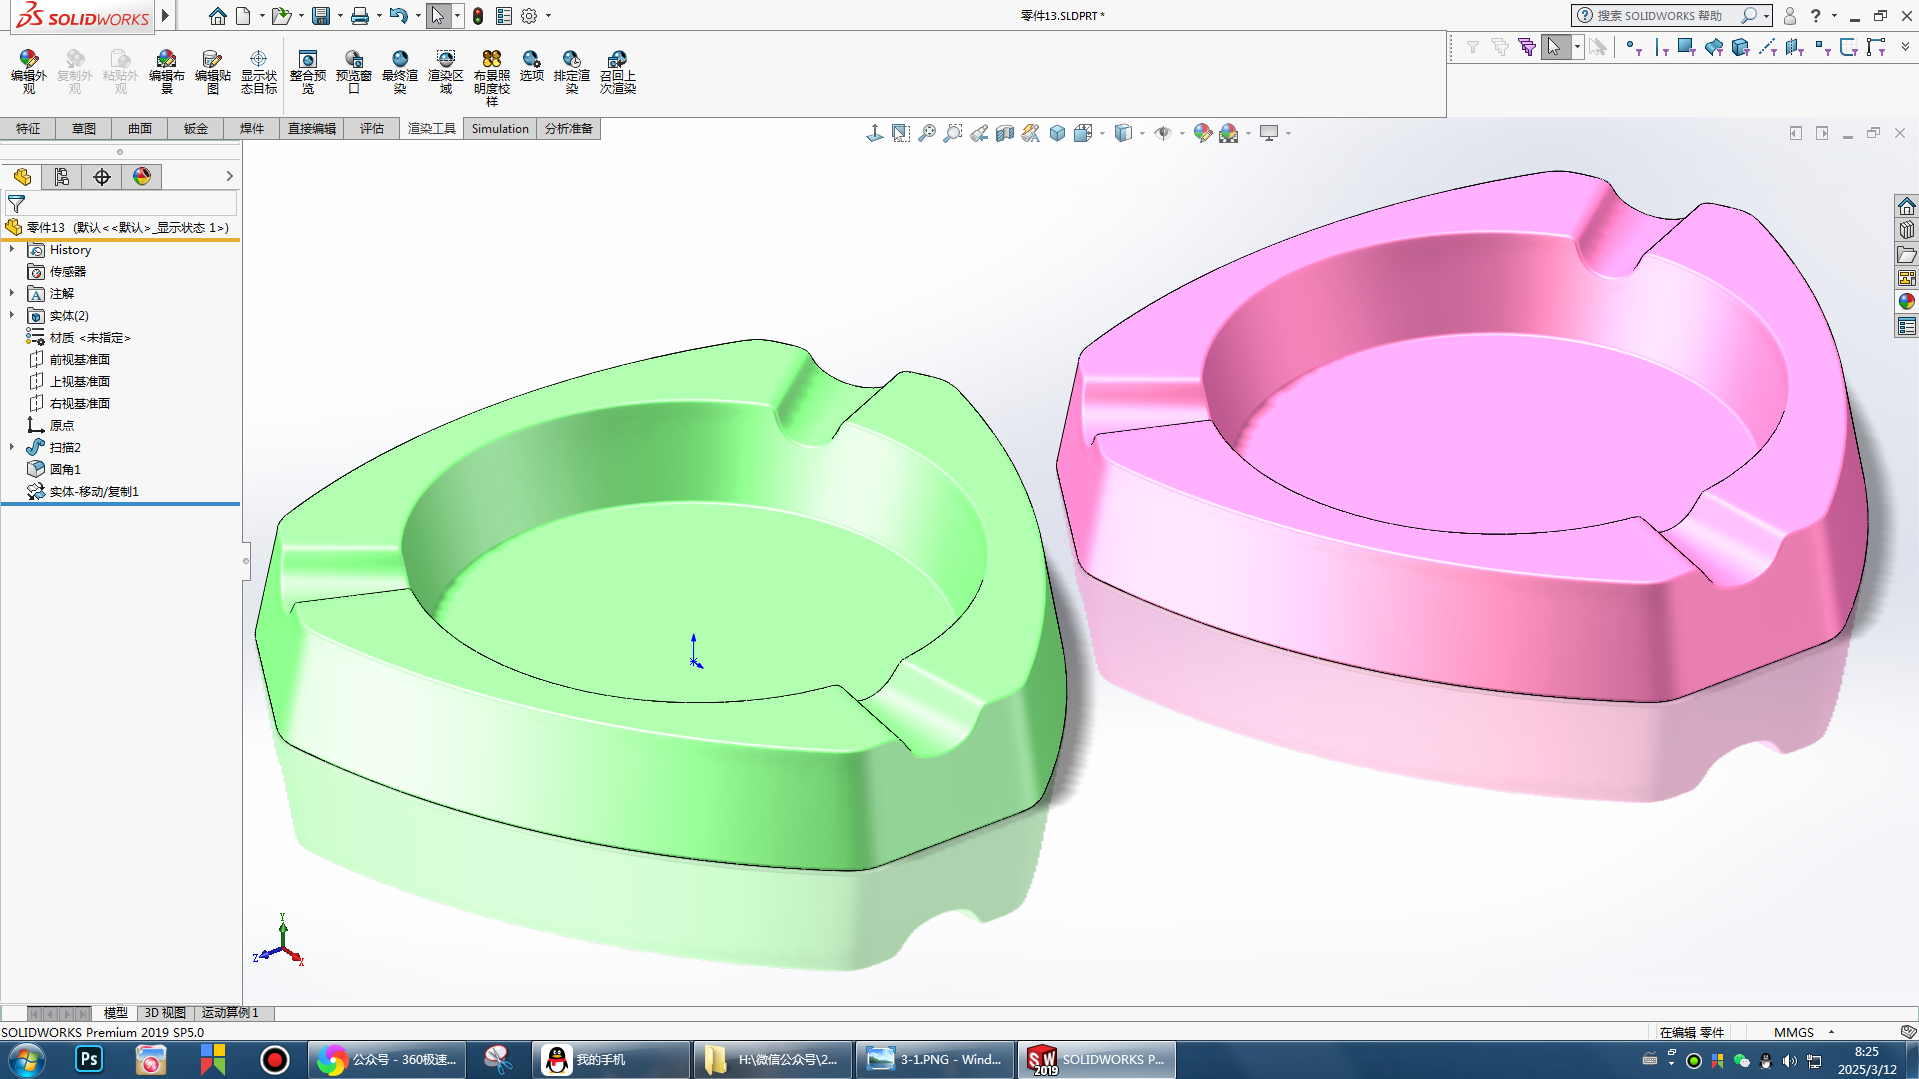The width and height of the screenshot is (1919, 1079).
Task: Click the Open file icon
Action: point(281,16)
